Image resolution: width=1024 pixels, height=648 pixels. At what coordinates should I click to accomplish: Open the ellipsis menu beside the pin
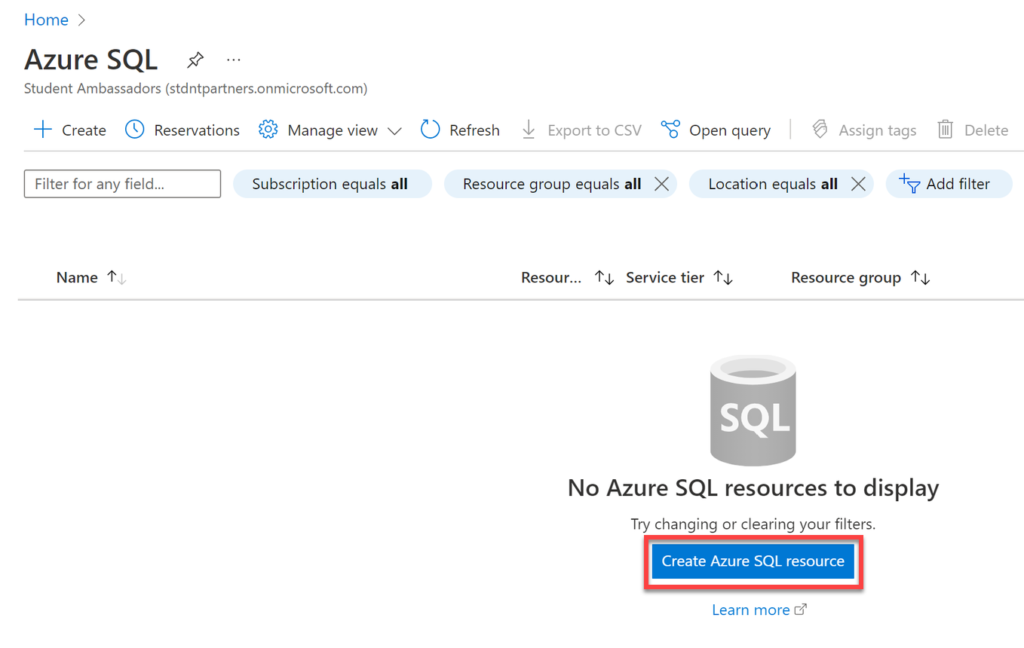click(233, 60)
